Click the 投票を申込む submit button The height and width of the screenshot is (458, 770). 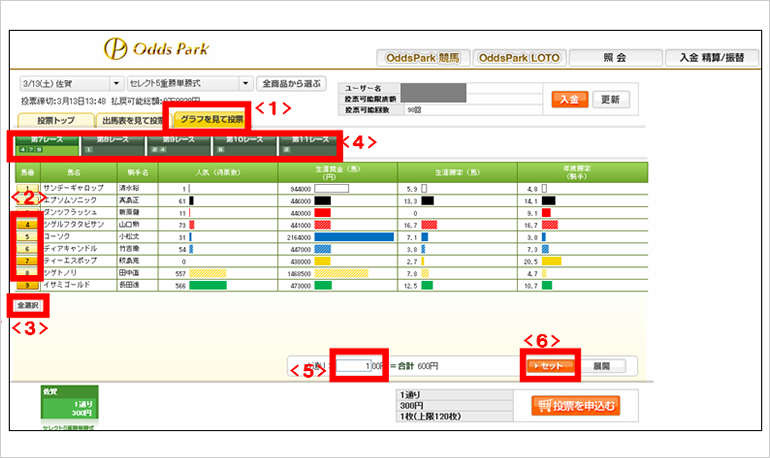tap(576, 406)
